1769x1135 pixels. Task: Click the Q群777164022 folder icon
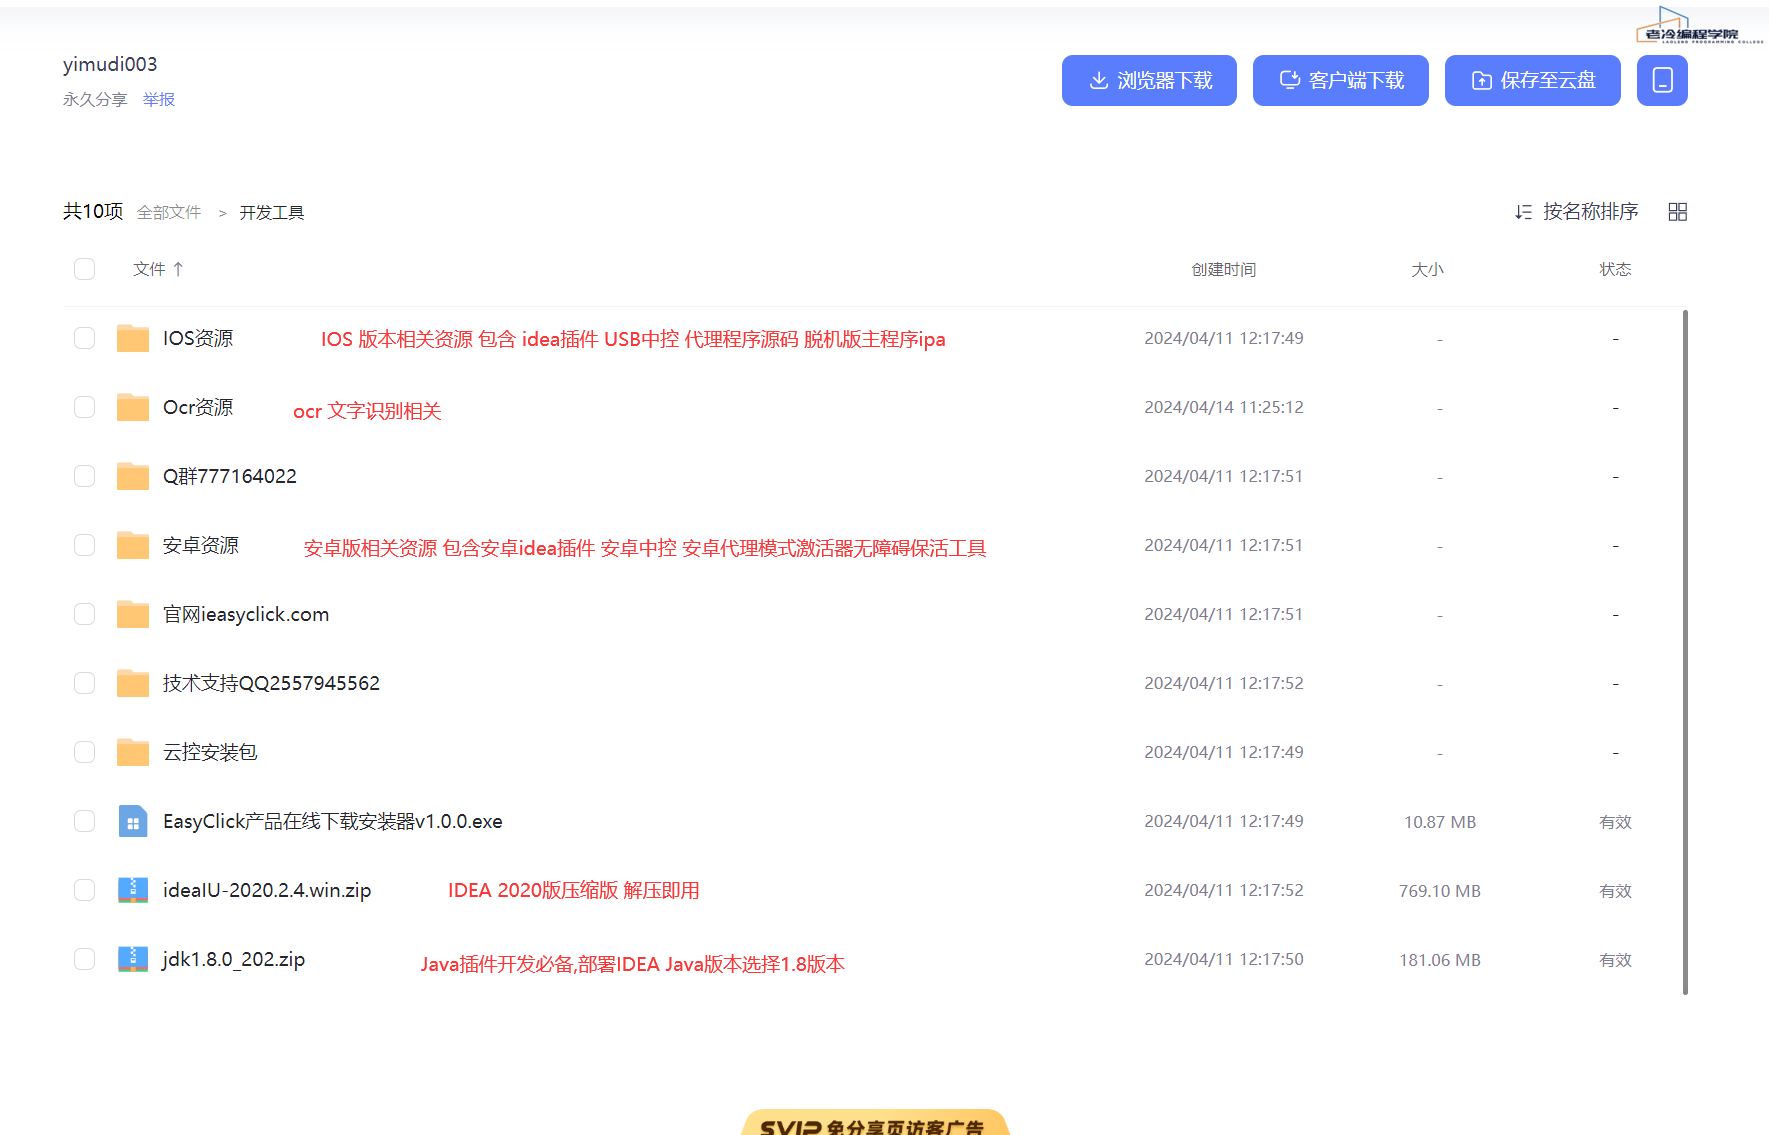(x=133, y=476)
